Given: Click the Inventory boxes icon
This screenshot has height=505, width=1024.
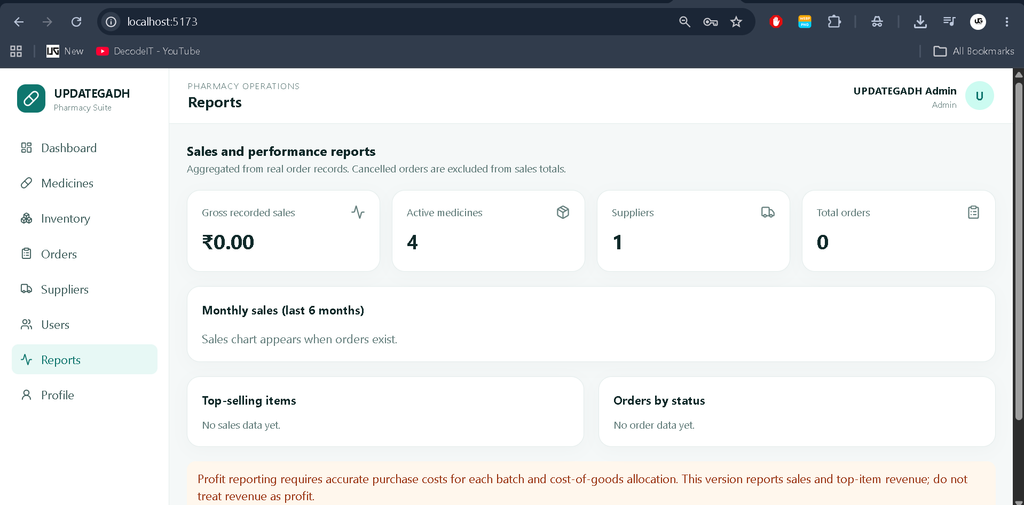Looking at the screenshot, I should coord(26,218).
